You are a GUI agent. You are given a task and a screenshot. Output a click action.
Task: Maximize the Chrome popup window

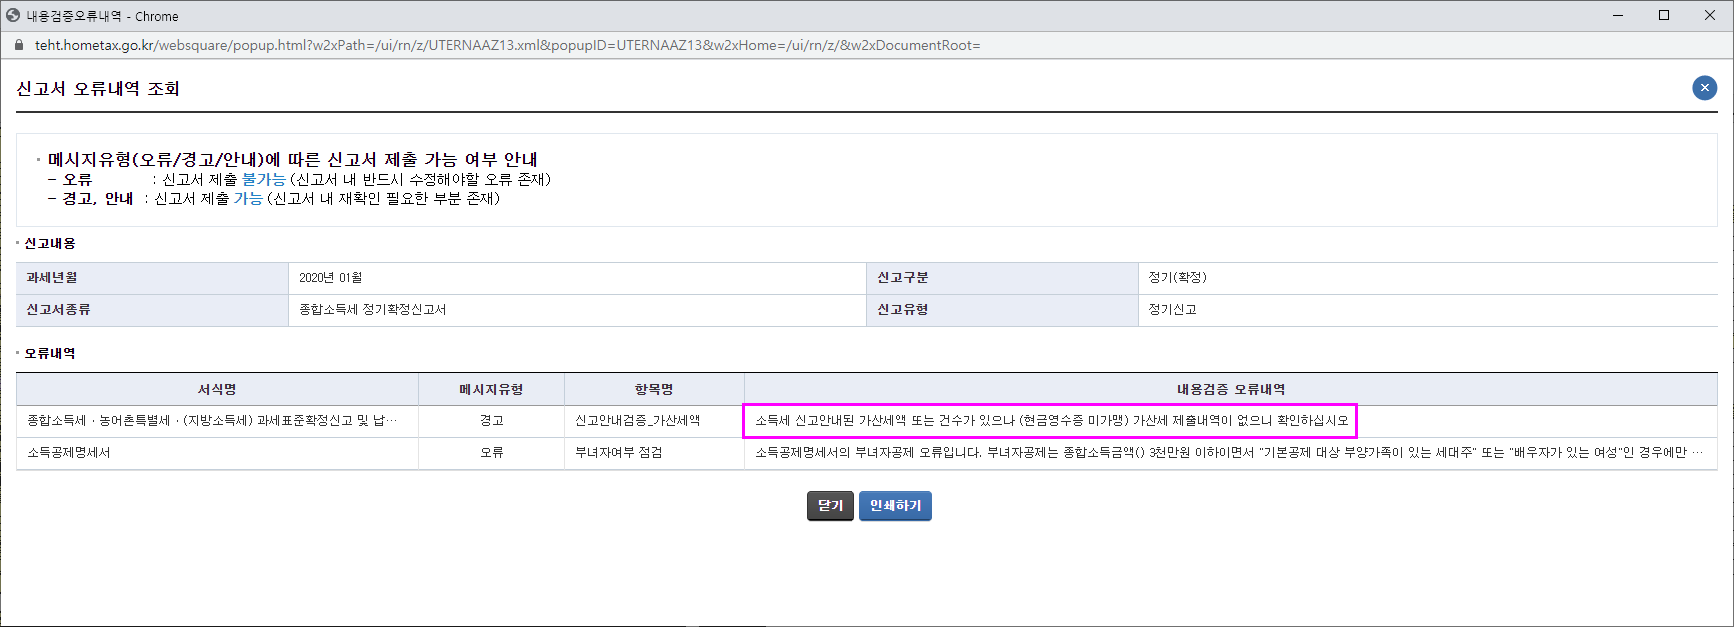[1664, 15]
